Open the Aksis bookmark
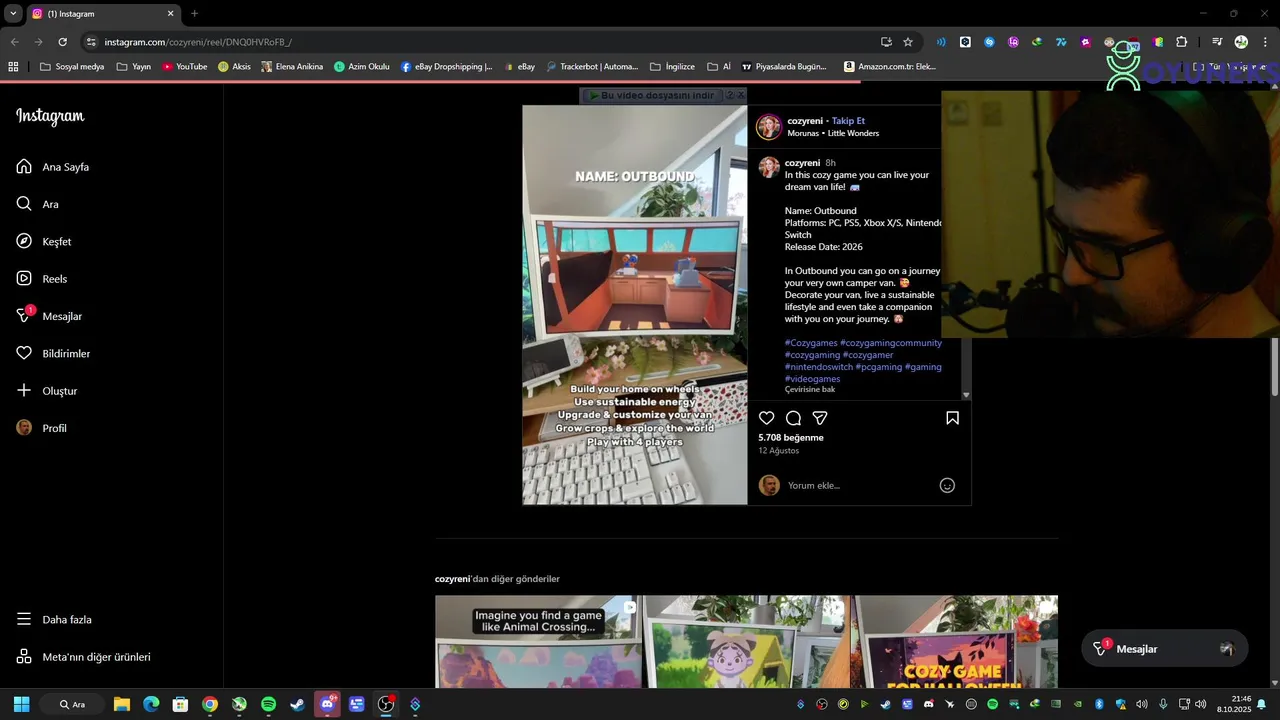 (x=234, y=67)
